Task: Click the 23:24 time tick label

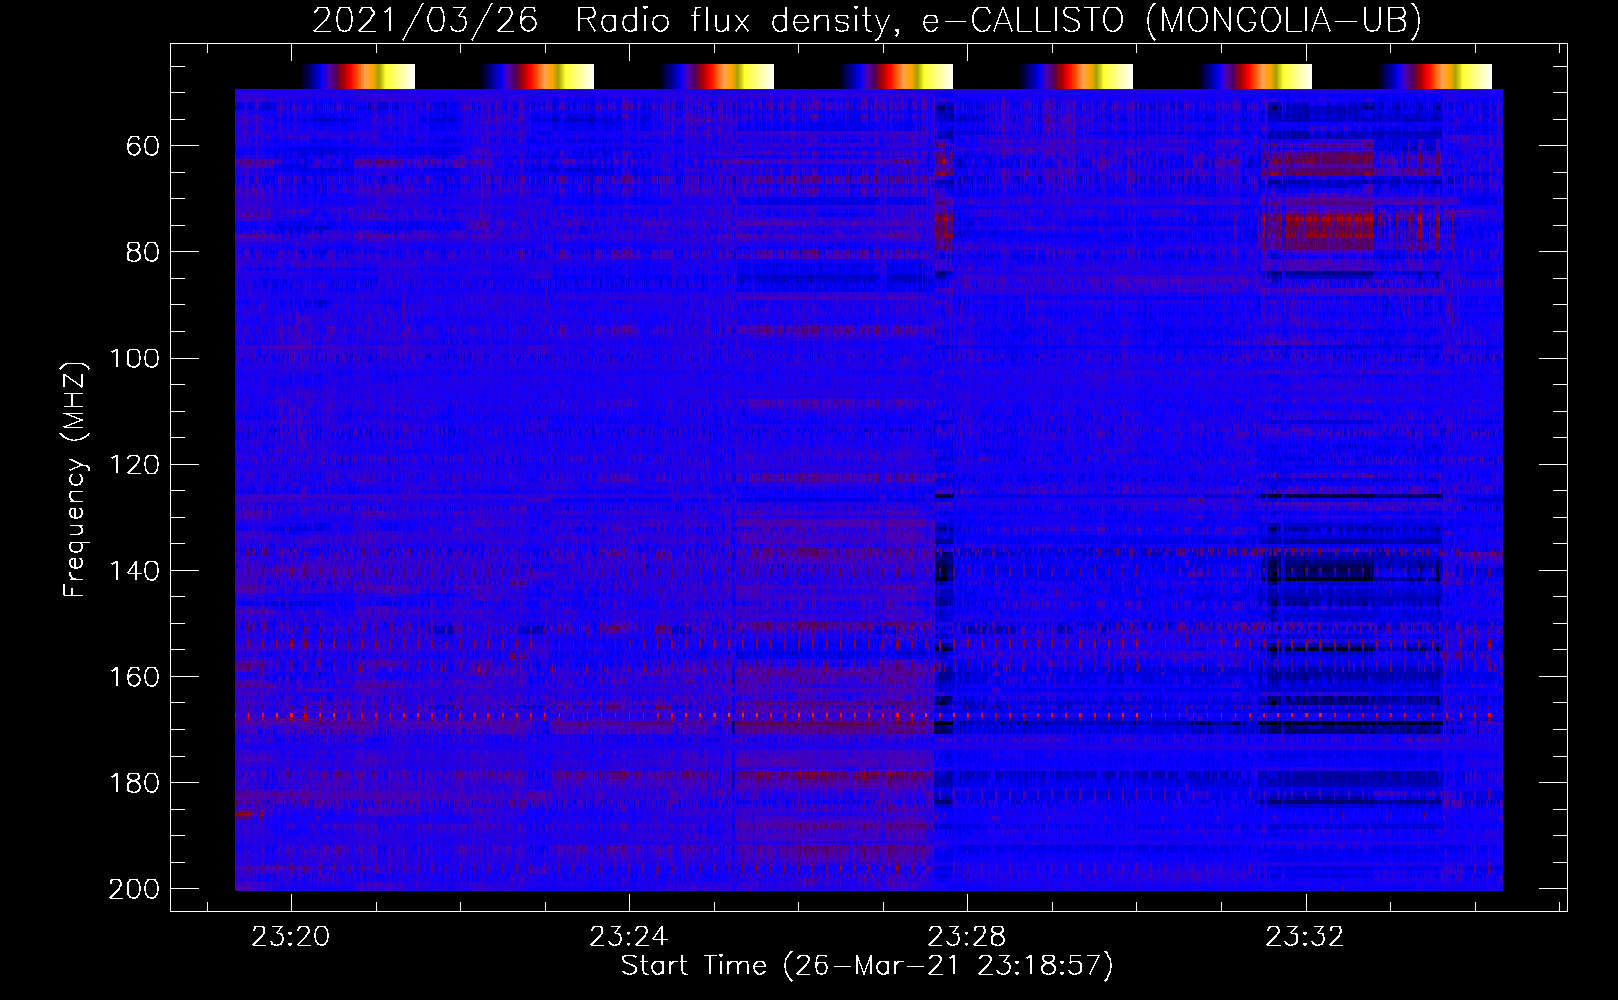Action: (628, 937)
